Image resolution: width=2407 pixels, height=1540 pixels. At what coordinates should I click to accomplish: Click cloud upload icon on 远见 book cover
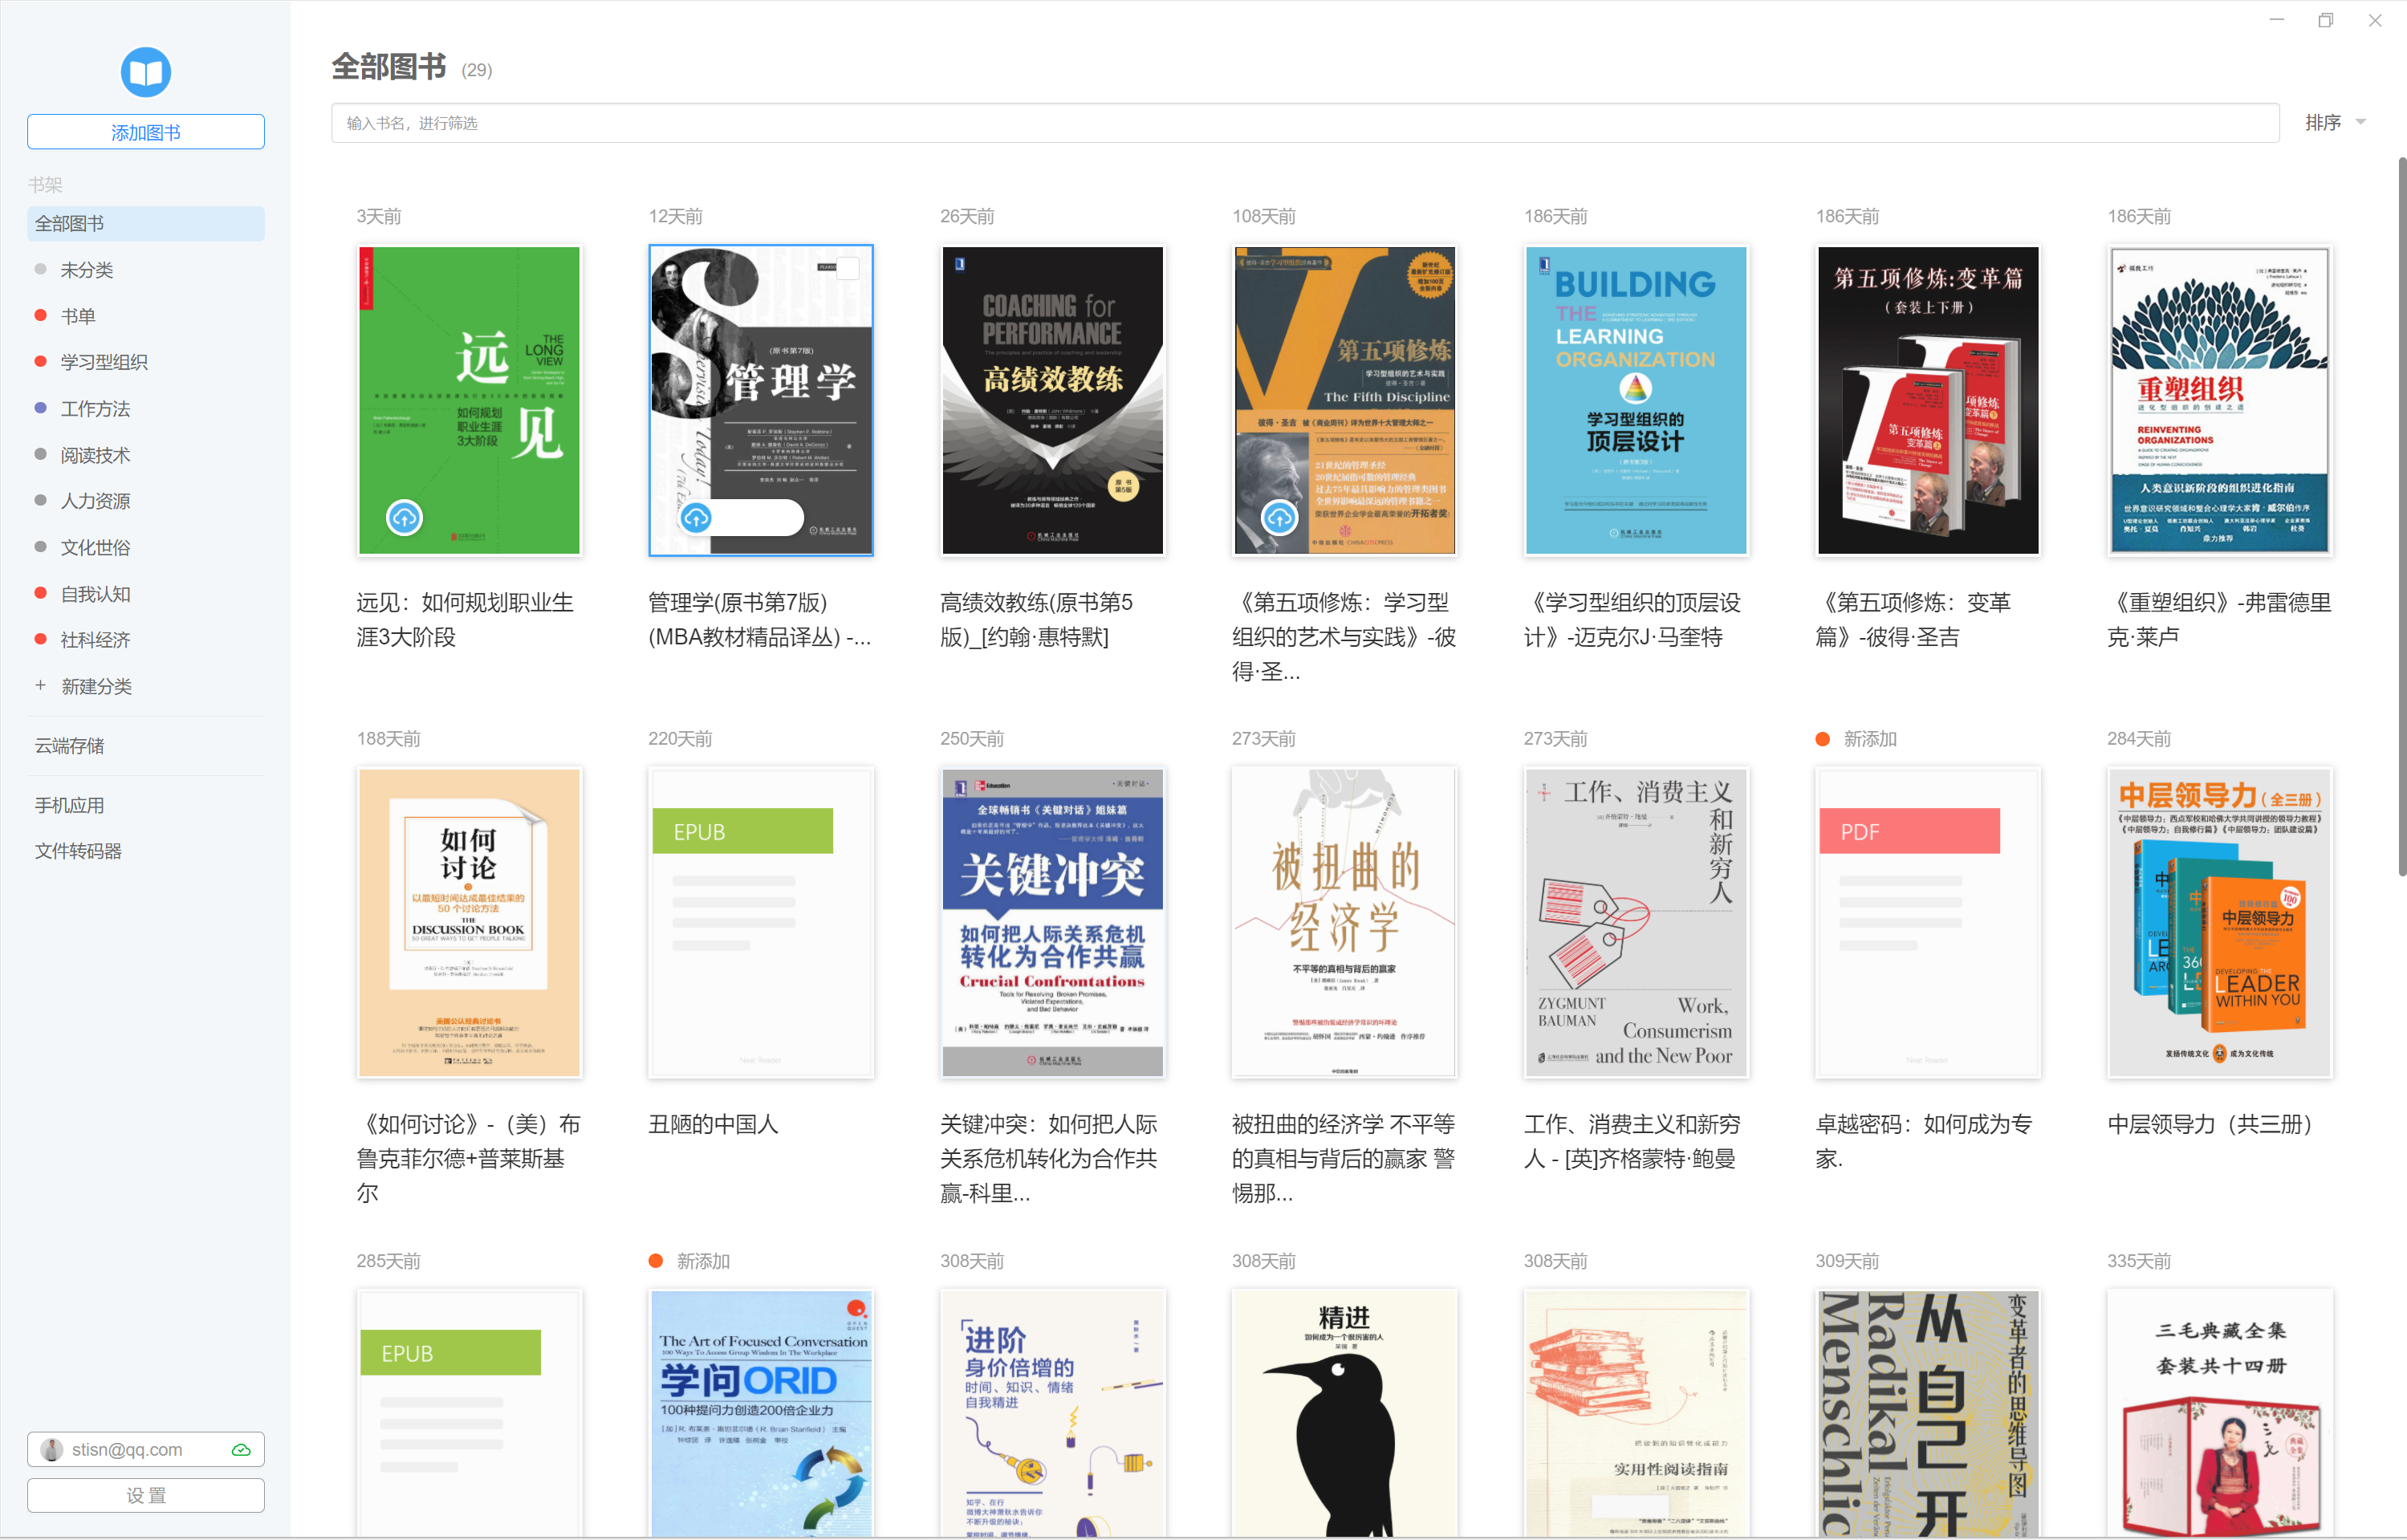tap(405, 518)
